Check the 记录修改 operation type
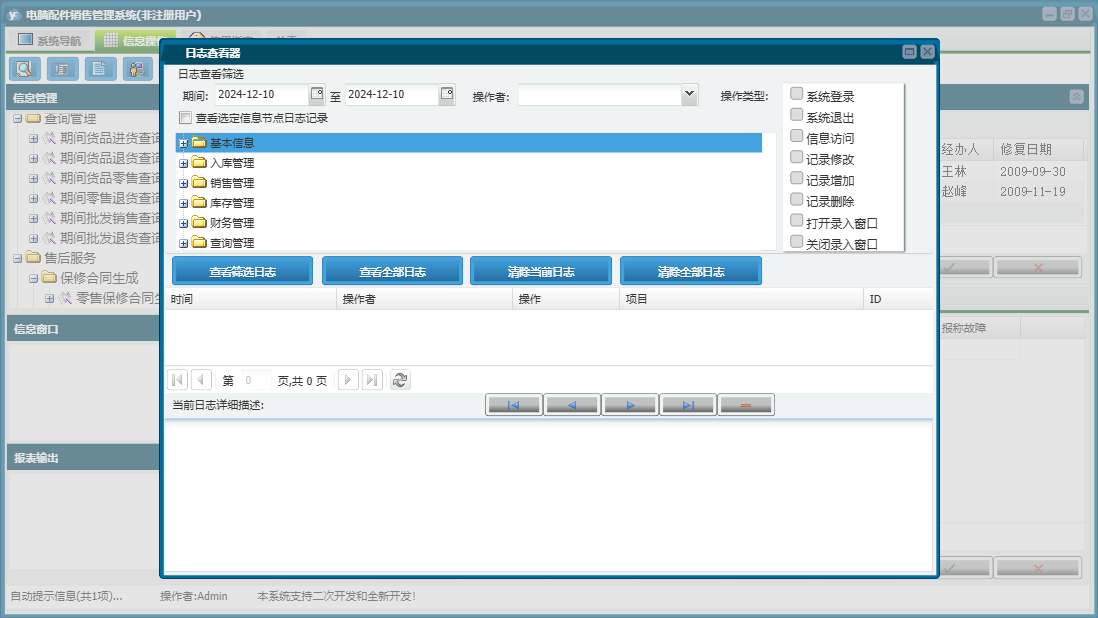The height and width of the screenshot is (618, 1098). click(796, 157)
